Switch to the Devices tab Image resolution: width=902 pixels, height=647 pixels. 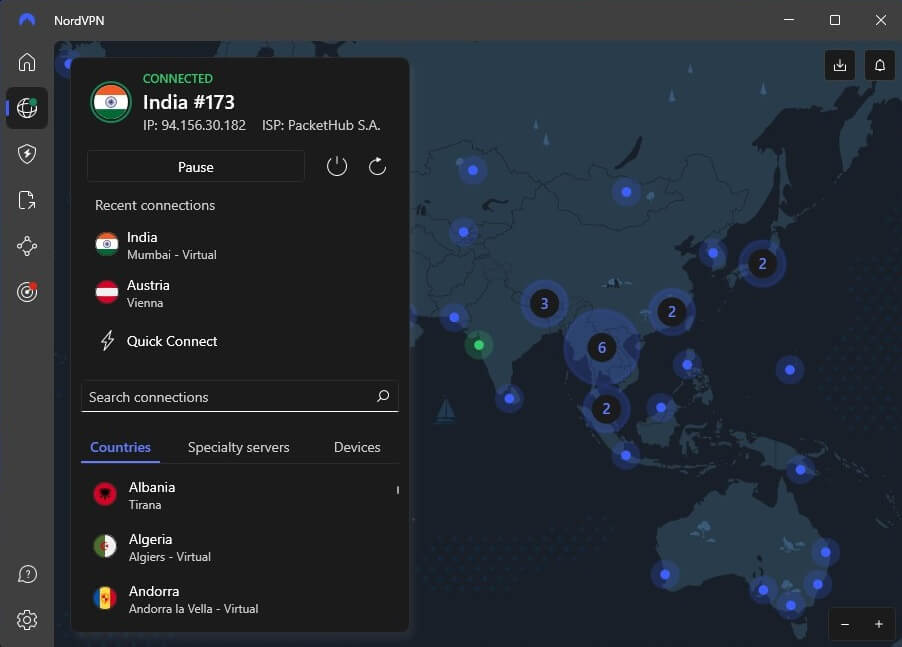pos(357,447)
